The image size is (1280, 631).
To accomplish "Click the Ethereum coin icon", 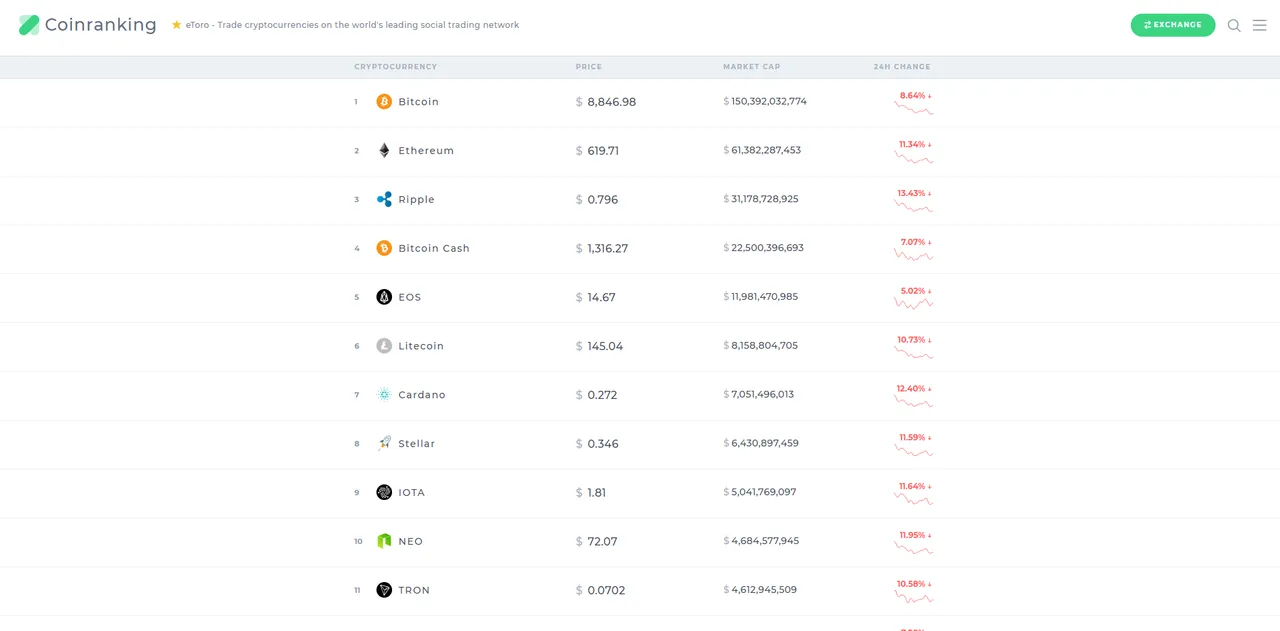I will tap(384, 151).
